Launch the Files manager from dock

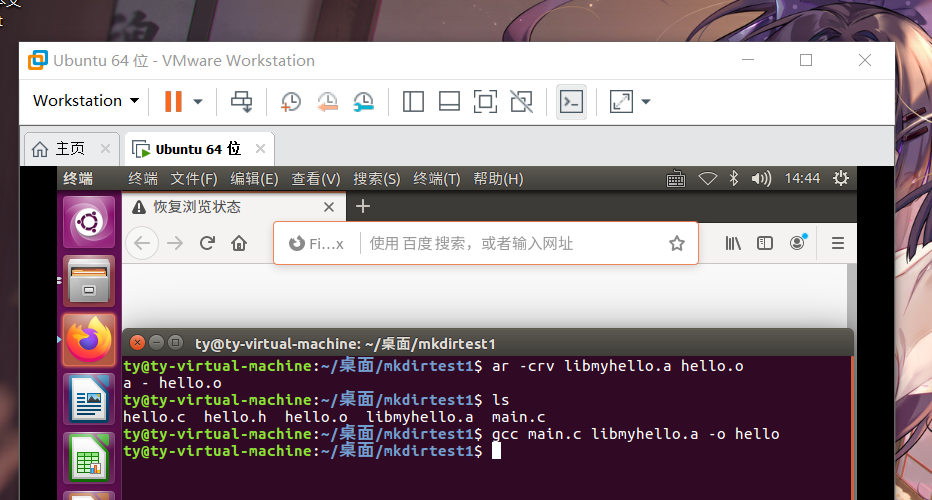point(89,281)
